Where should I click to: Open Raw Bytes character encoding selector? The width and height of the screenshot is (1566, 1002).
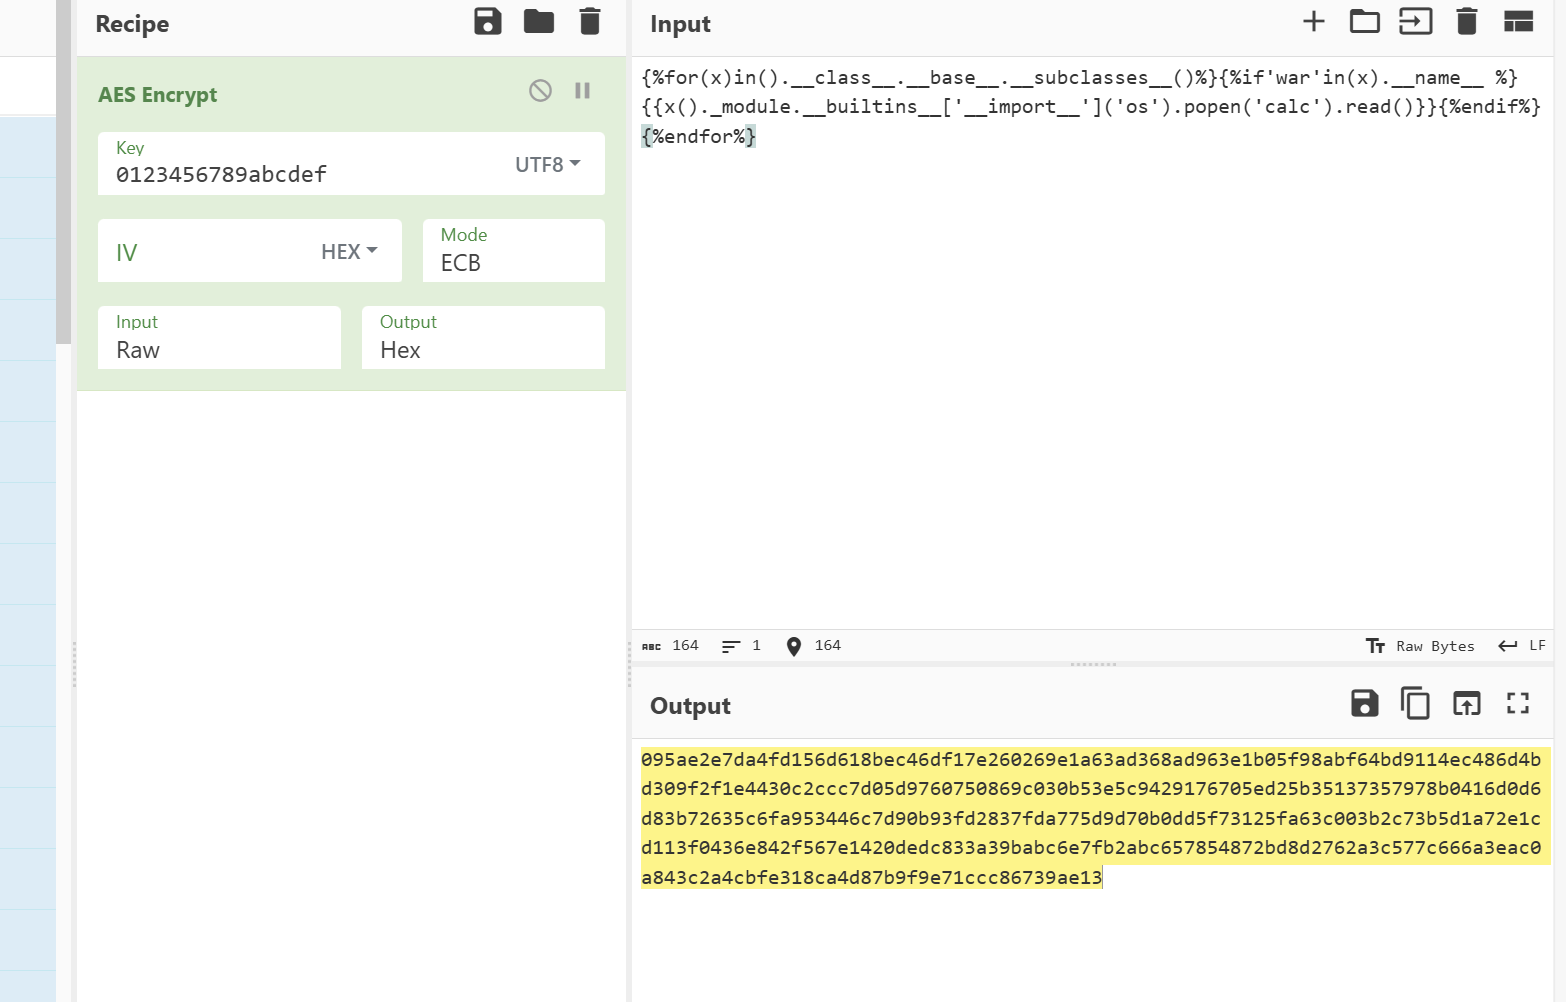(x=1420, y=646)
